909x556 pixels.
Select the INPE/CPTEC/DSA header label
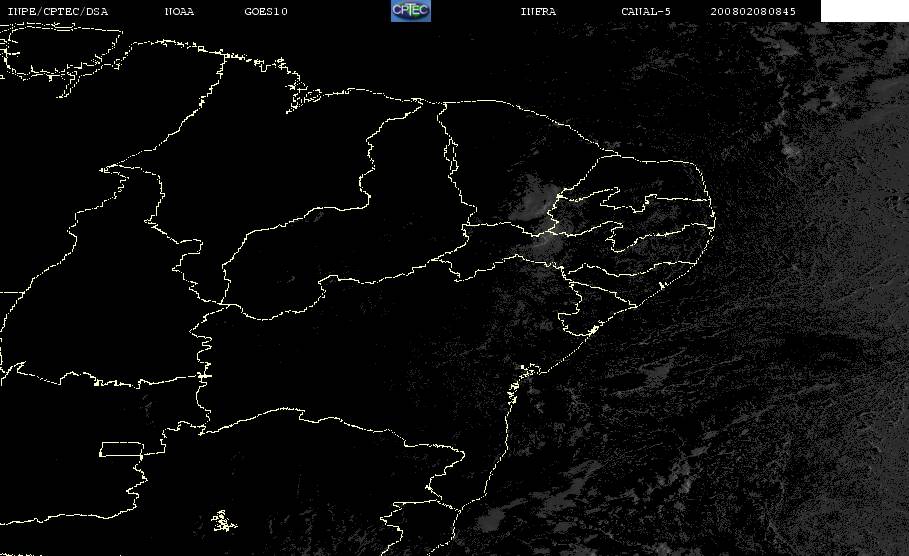(57, 11)
